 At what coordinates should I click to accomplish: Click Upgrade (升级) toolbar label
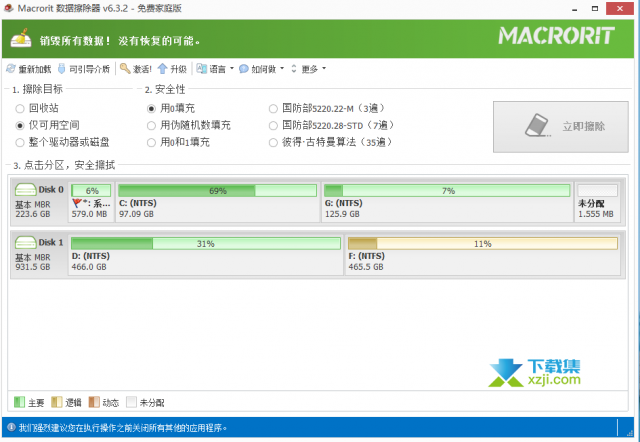(178, 69)
